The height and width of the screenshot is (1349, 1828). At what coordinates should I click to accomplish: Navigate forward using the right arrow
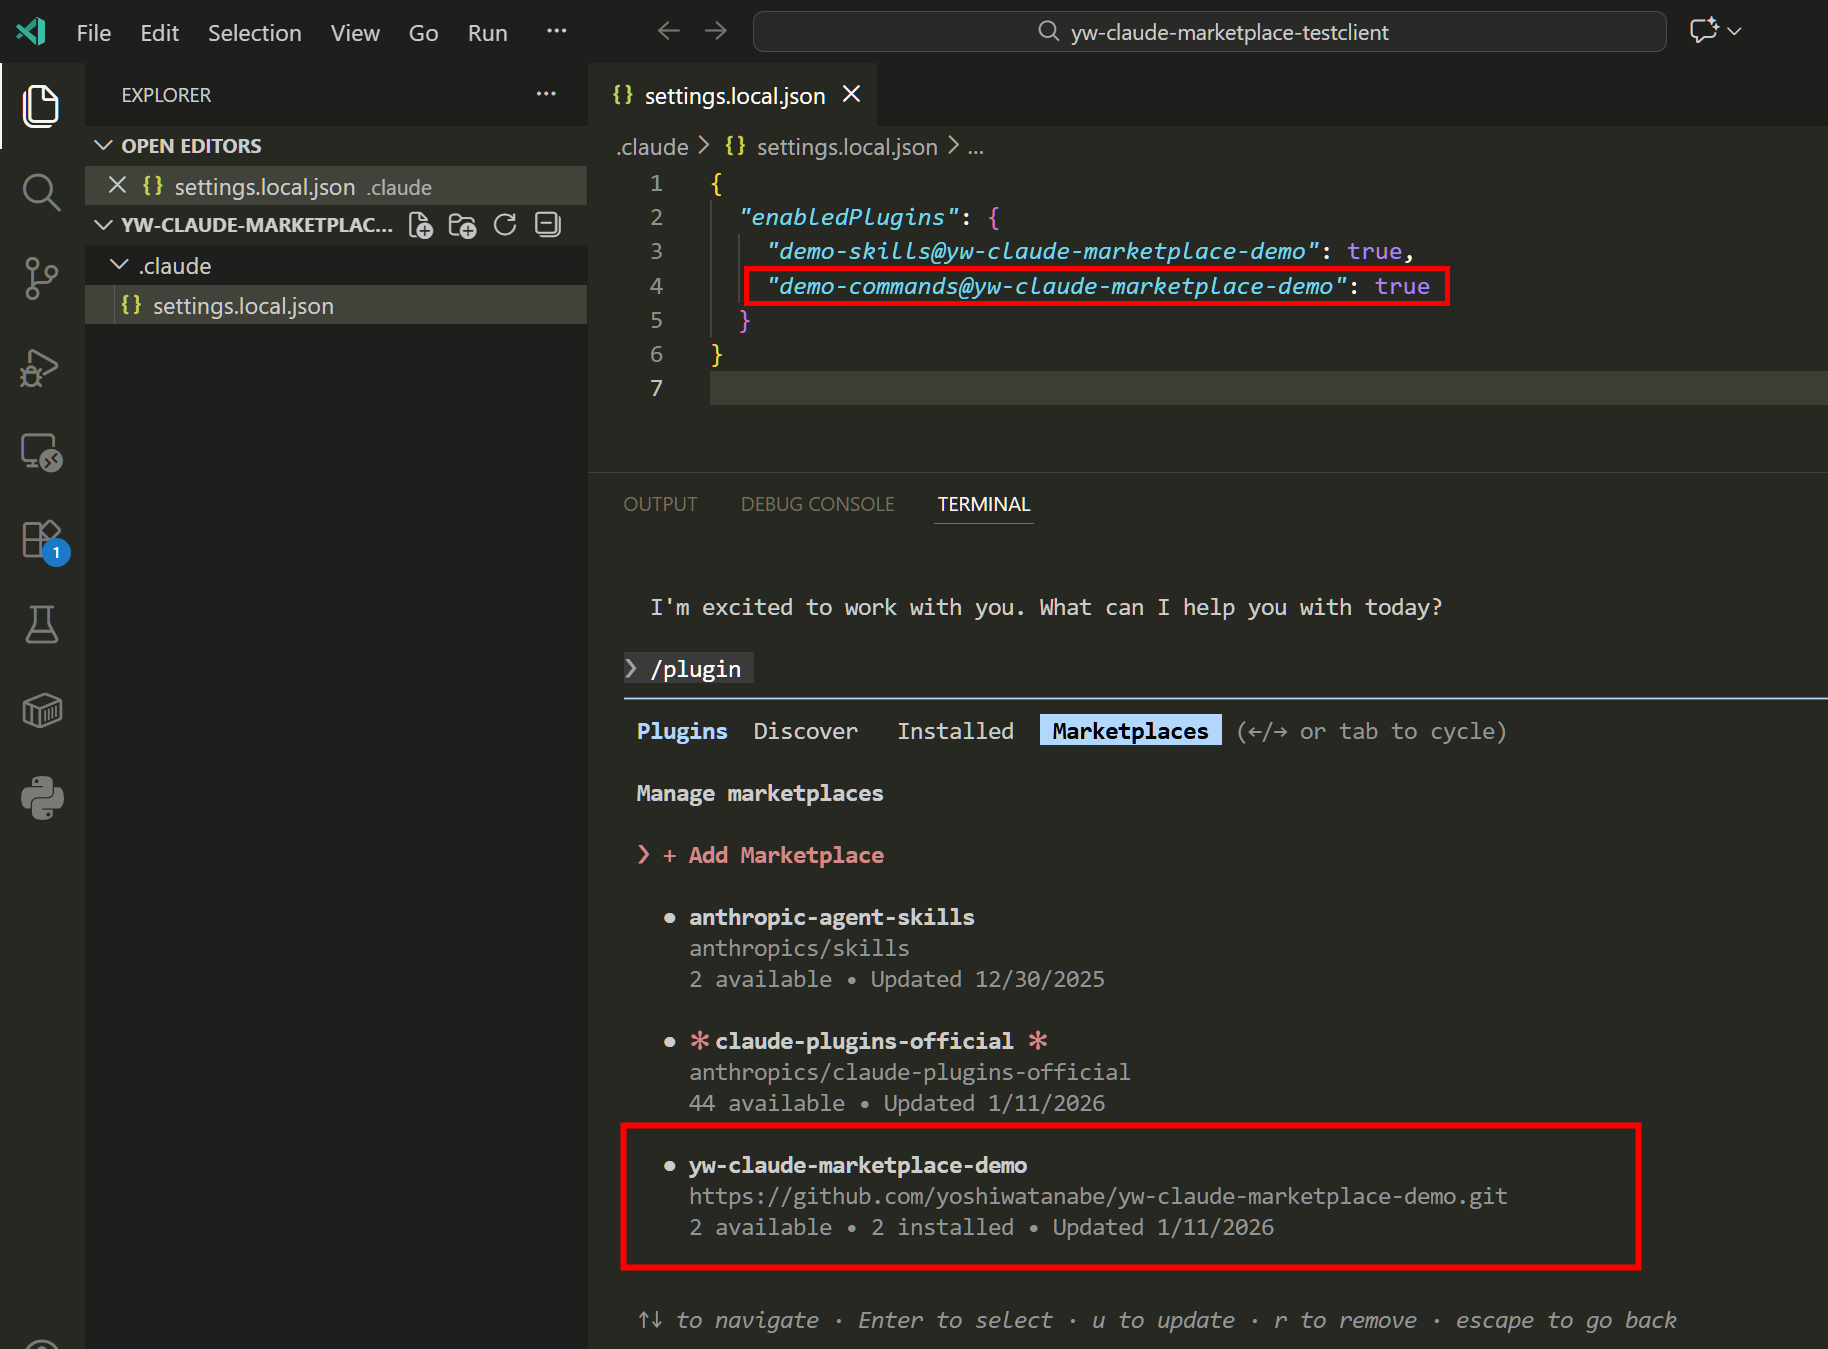pyautogui.click(x=716, y=32)
